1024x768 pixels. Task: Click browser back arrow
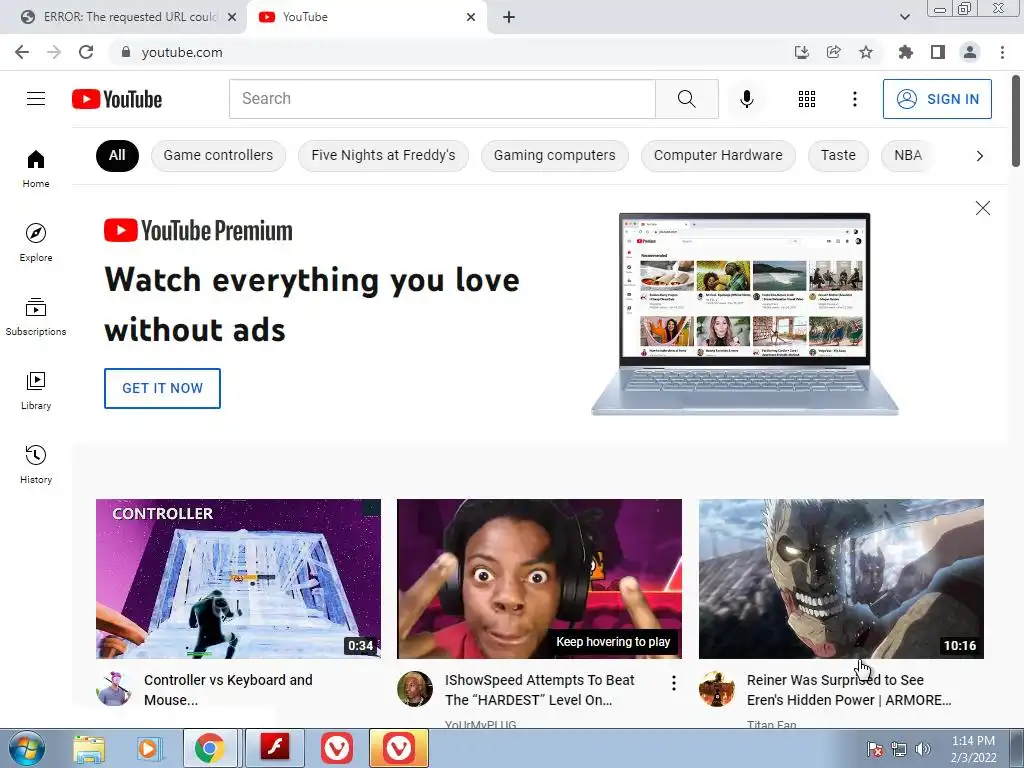click(22, 52)
